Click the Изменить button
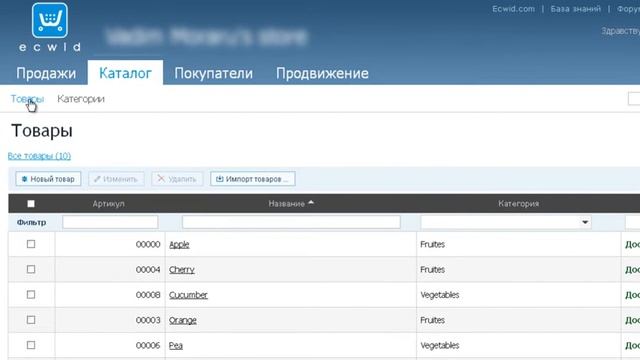Screen dimensions: 640x360 (x=116, y=179)
